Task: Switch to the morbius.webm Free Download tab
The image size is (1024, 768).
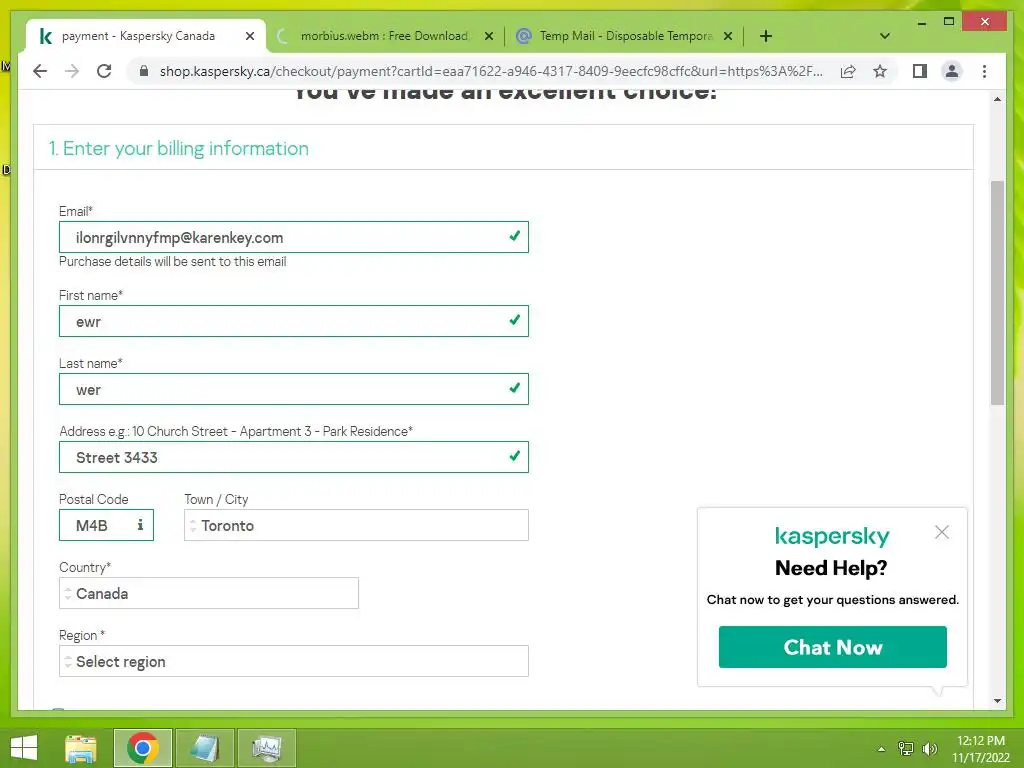Action: coord(385,36)
